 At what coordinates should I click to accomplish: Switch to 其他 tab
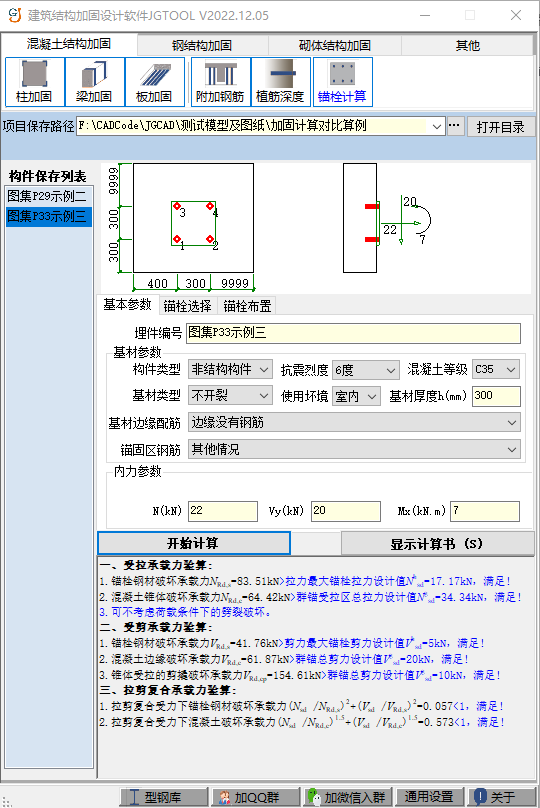pyautogui.click(x=467, y=45)
